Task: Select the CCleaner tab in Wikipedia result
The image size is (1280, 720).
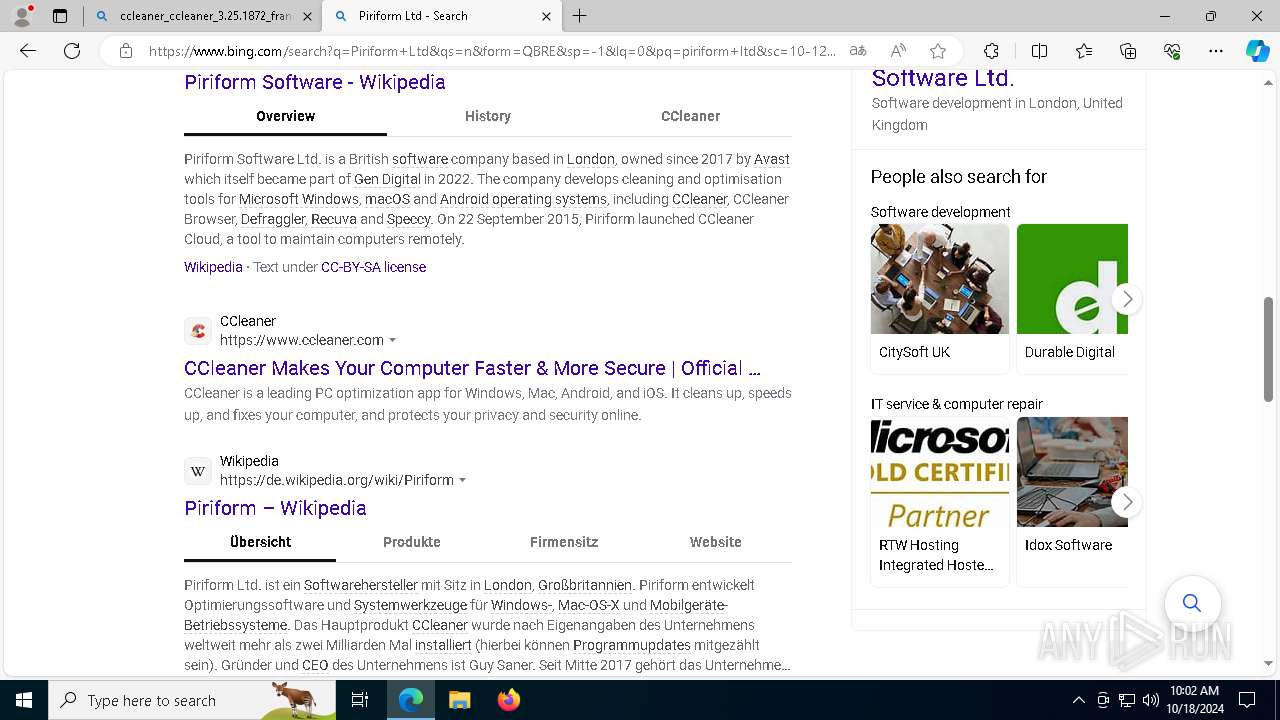Action: (x=690, y=116)
